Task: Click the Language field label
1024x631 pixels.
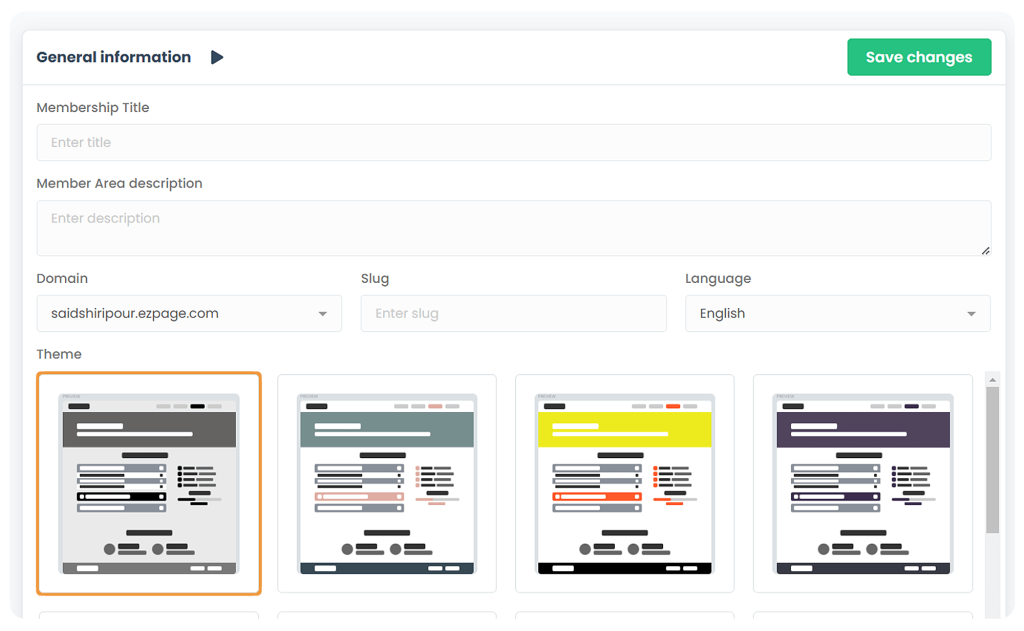Action: (717, 279)
